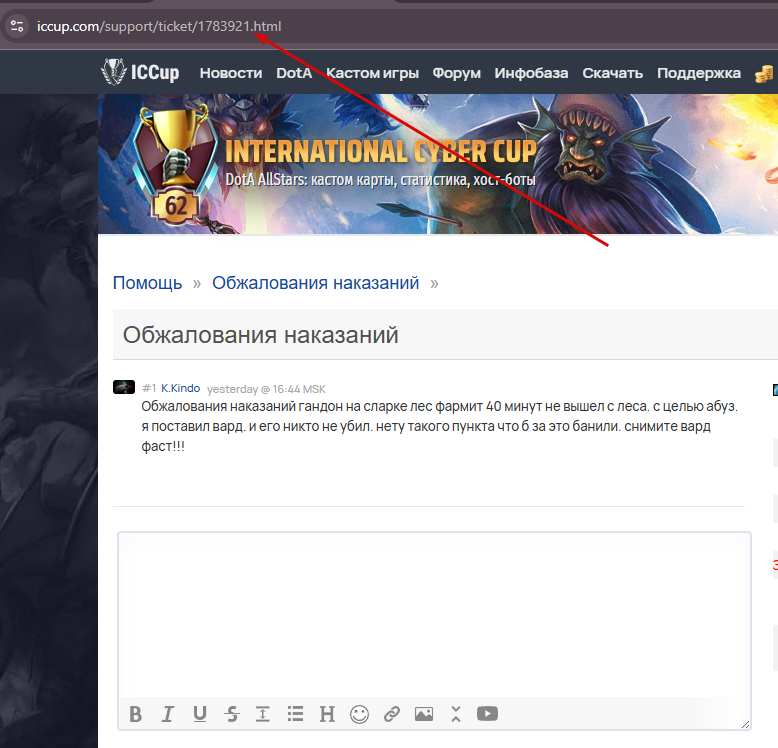Open the DotA menu
The image size is (778, 748).
pos(294,73)
